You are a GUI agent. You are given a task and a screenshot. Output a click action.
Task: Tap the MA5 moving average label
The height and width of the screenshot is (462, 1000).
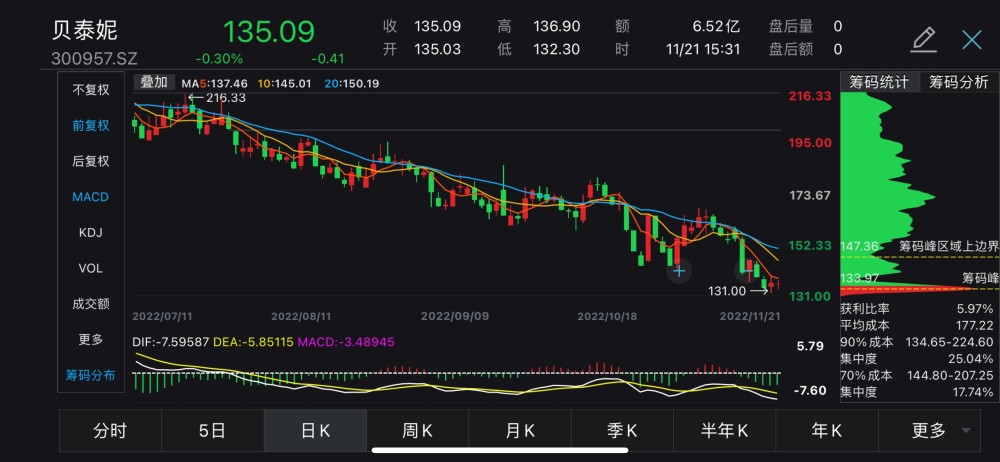click(x=214, y=83)
